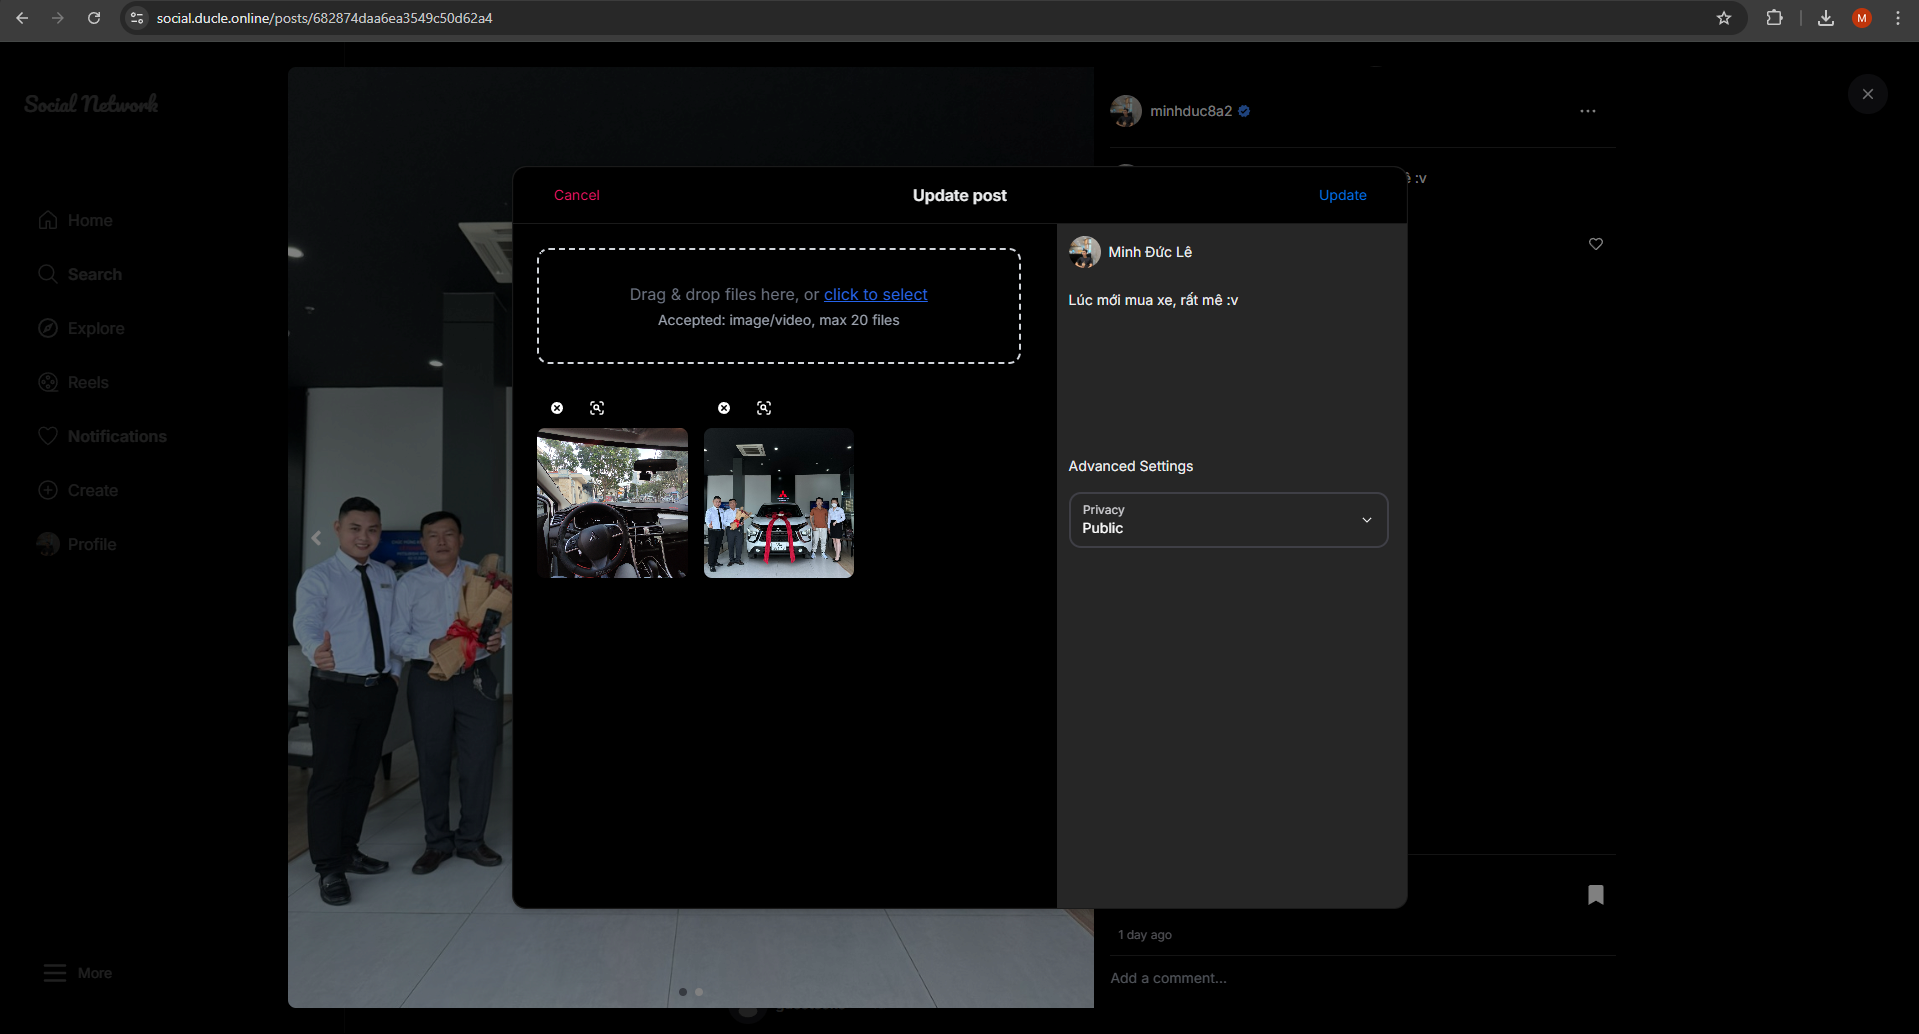Click the Social Network logo
The height and width of the screenshot is (1034, 1919).
[91, 104]
